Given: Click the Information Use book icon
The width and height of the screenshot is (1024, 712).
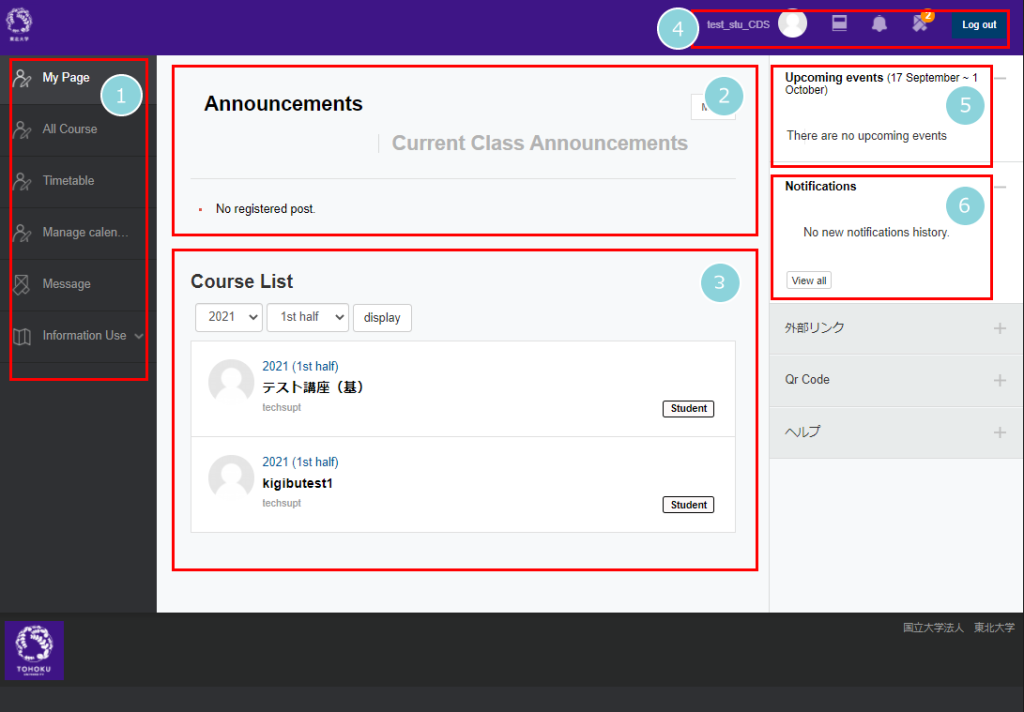Looking at the screenshot, I should [22, 336].
